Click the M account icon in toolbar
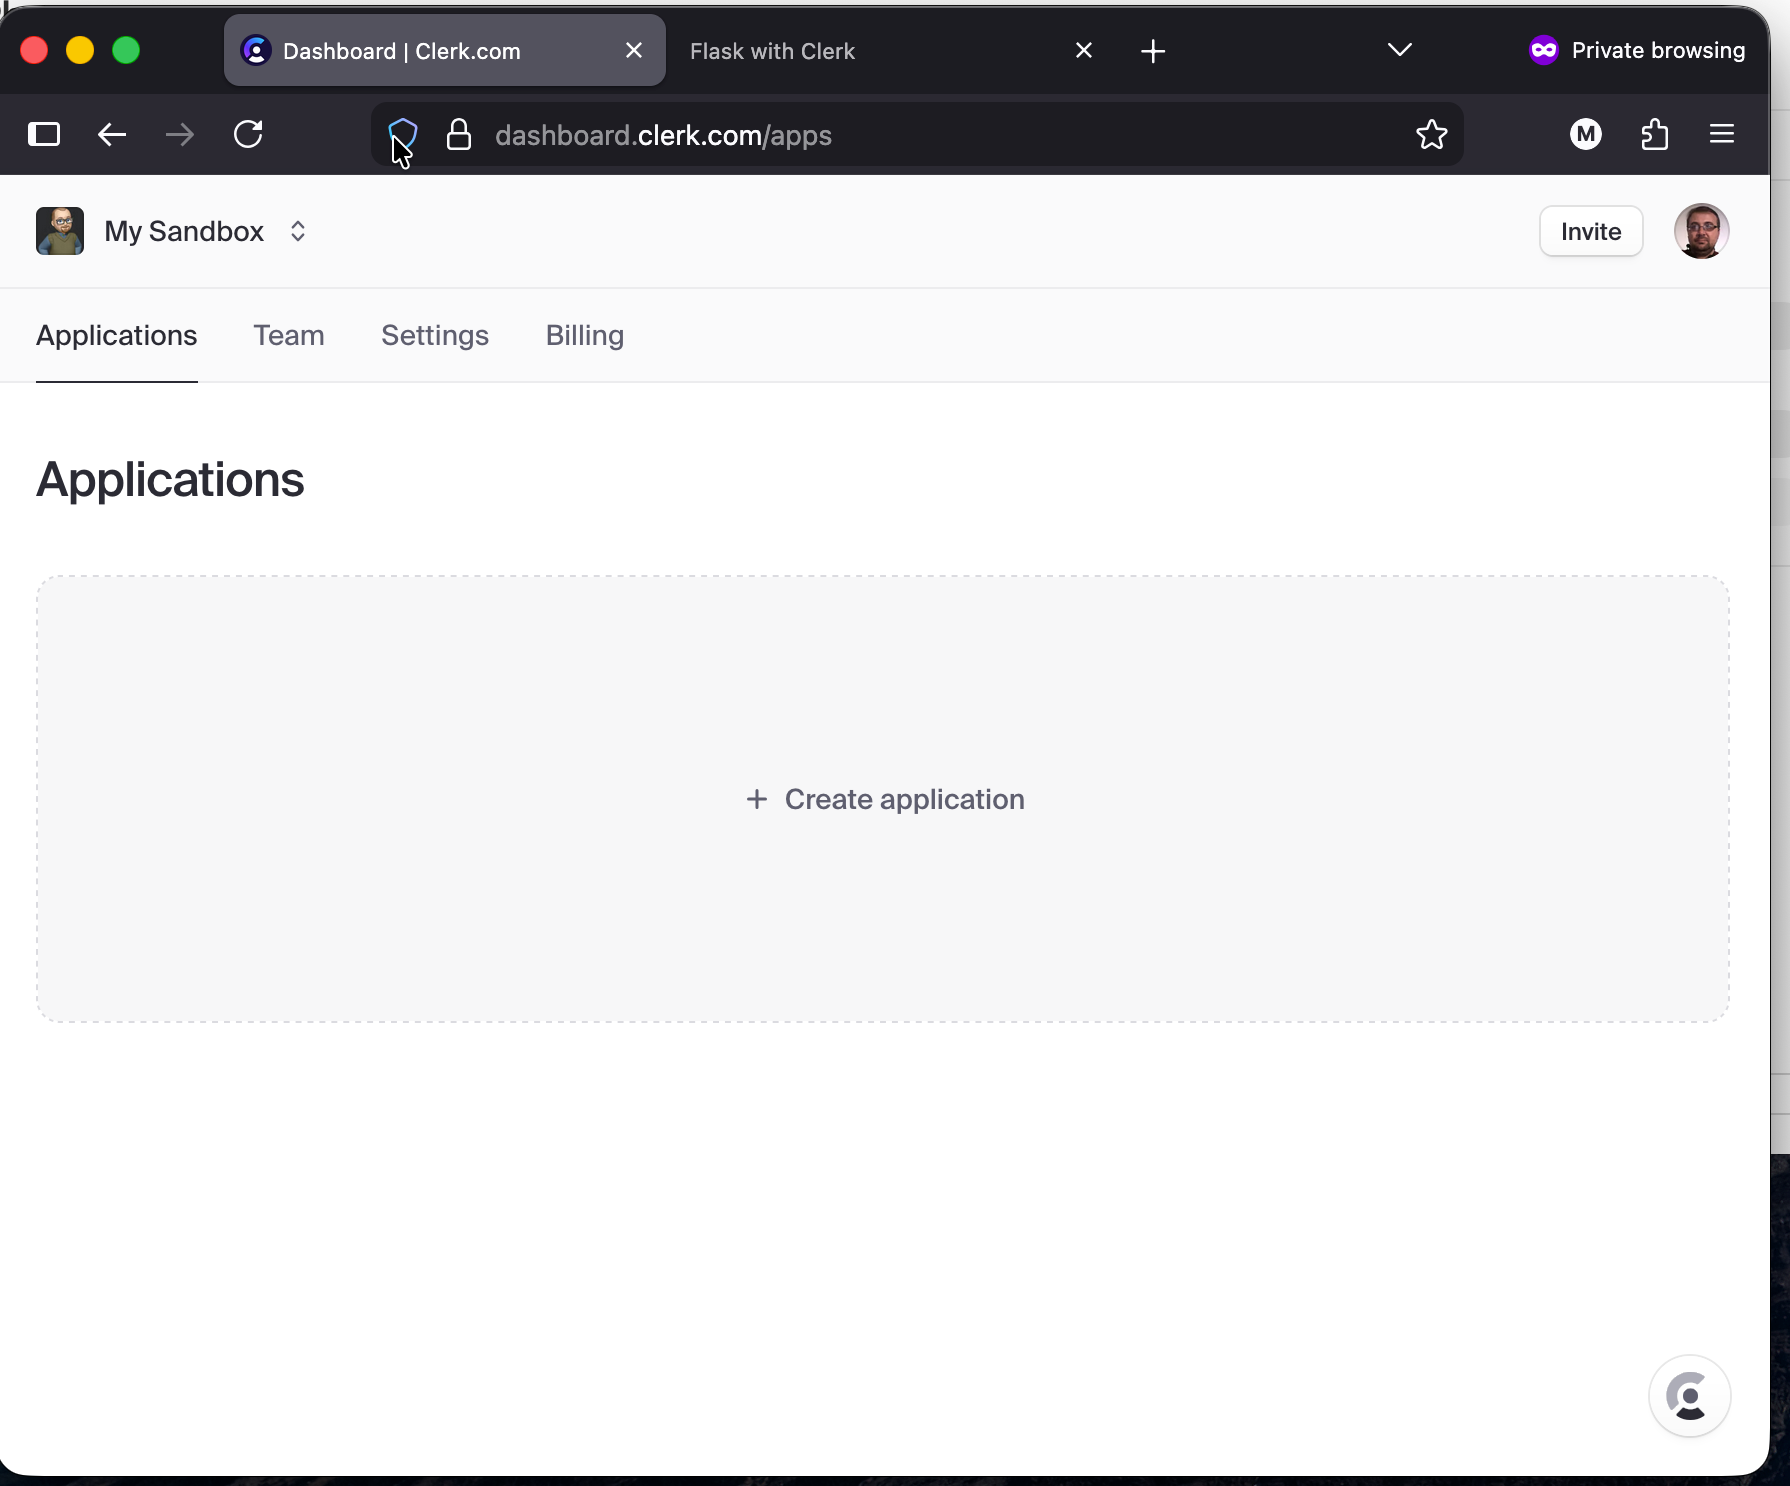This screenshot has height=1486, width=1790. pos(1585,134)
